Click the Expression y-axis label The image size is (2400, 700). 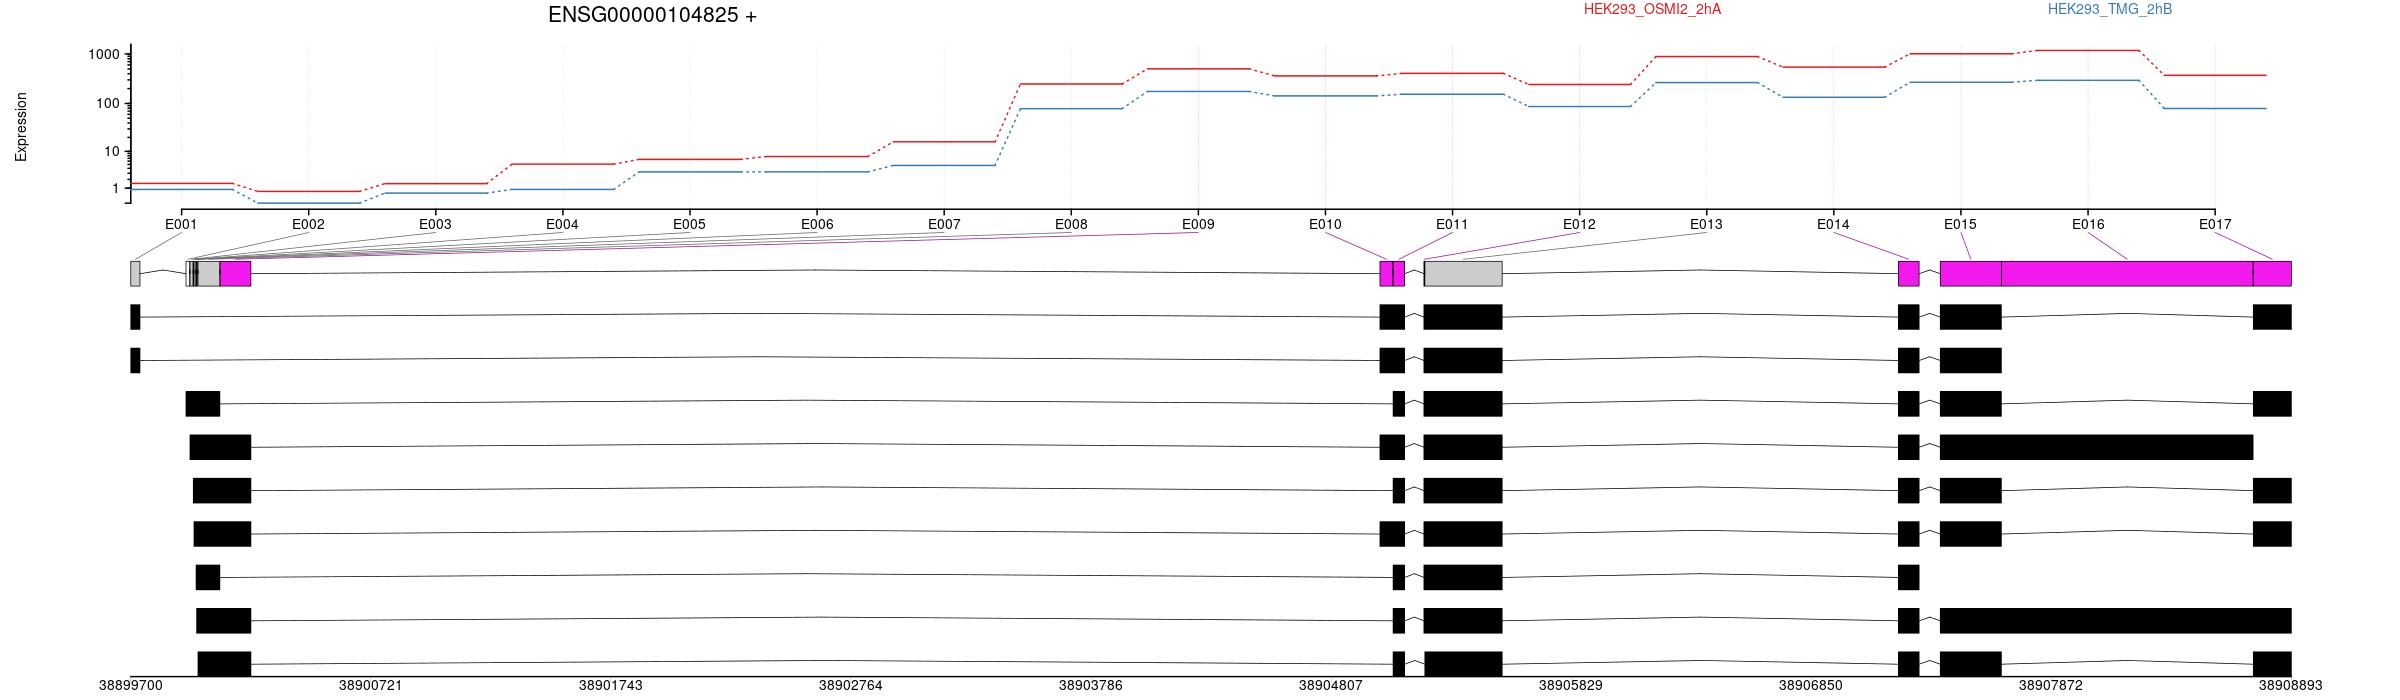point(21,127)
